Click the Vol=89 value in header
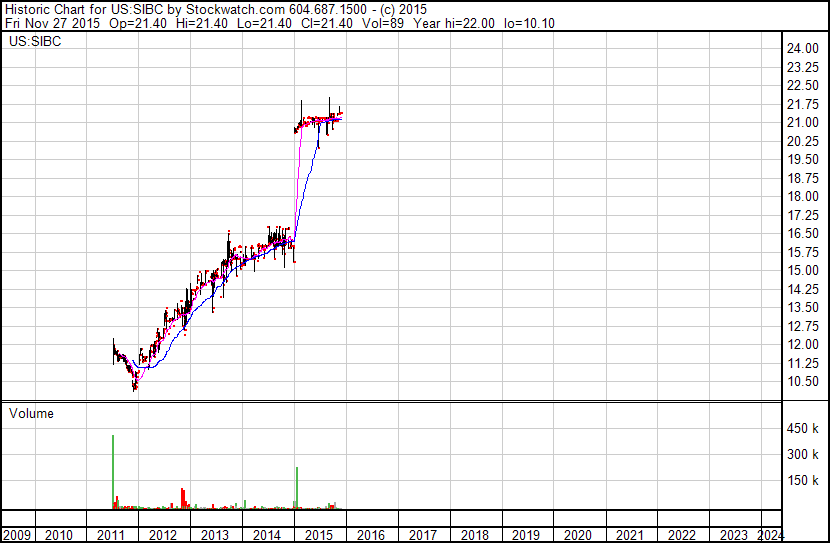The image size is (830, 543). [x=383, y=22]
